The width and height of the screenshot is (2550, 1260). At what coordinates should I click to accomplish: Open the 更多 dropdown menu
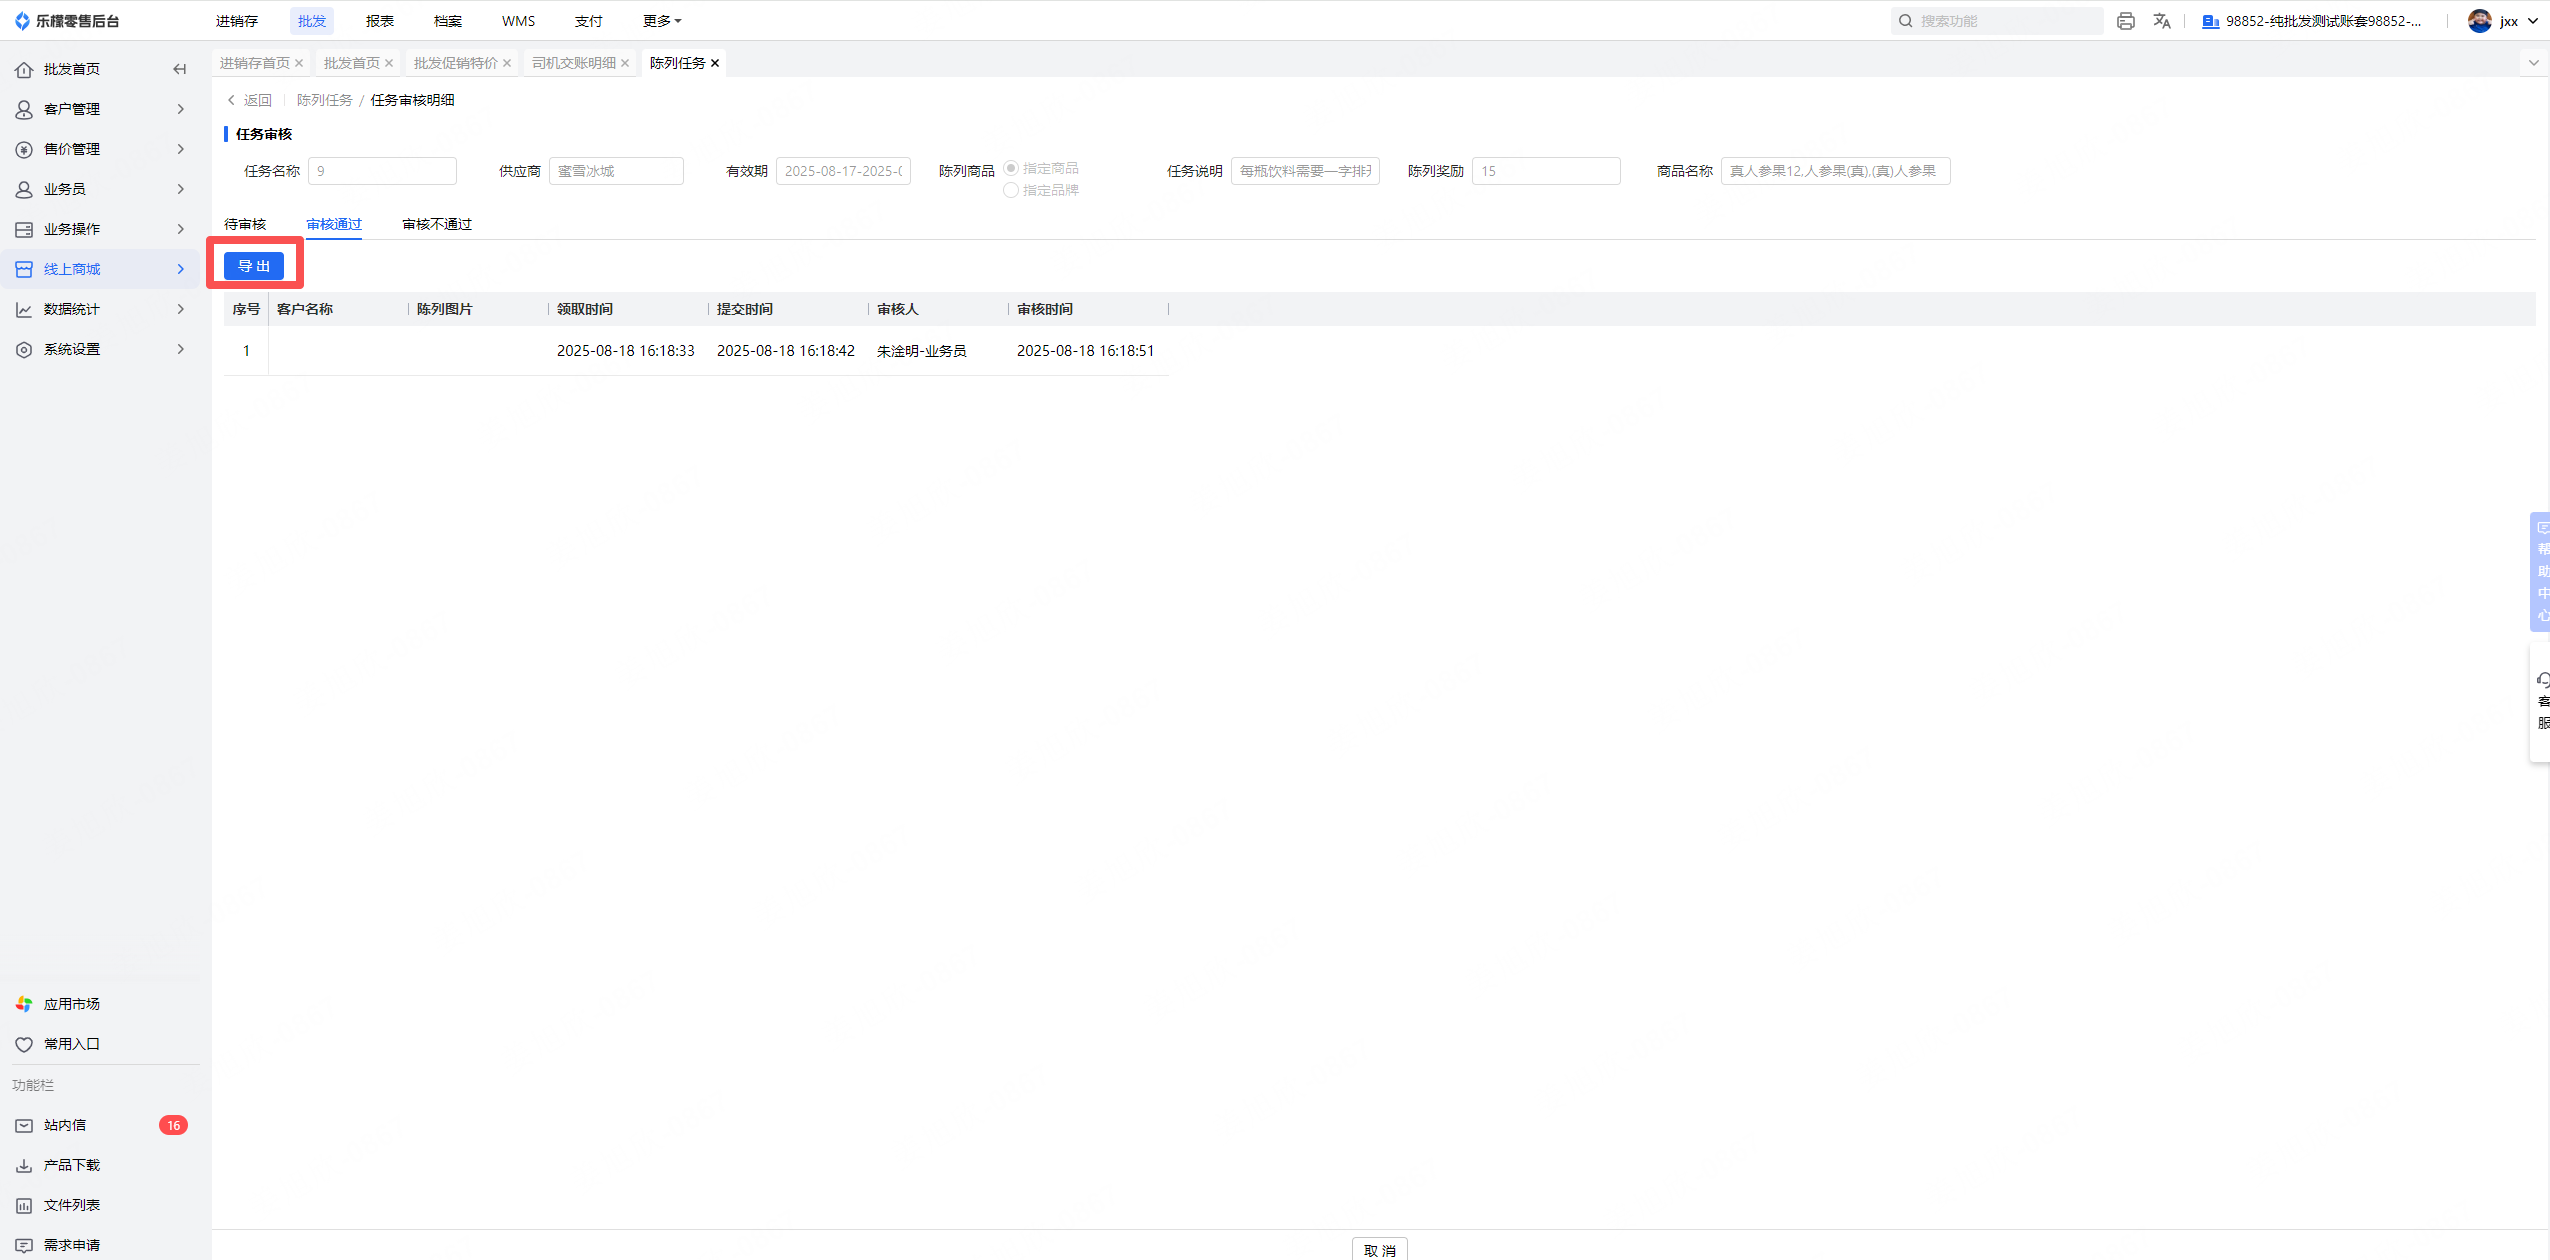(661, 21)
